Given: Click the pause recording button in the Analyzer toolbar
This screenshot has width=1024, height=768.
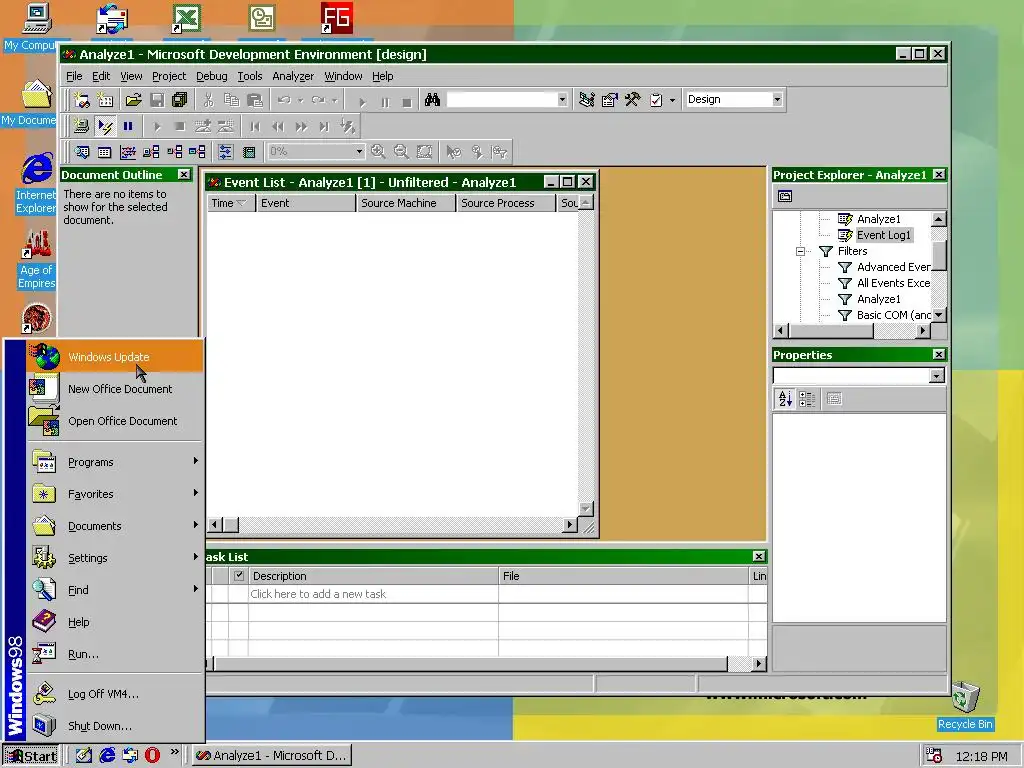Looking at the screenshot, I should coord(128,126).
